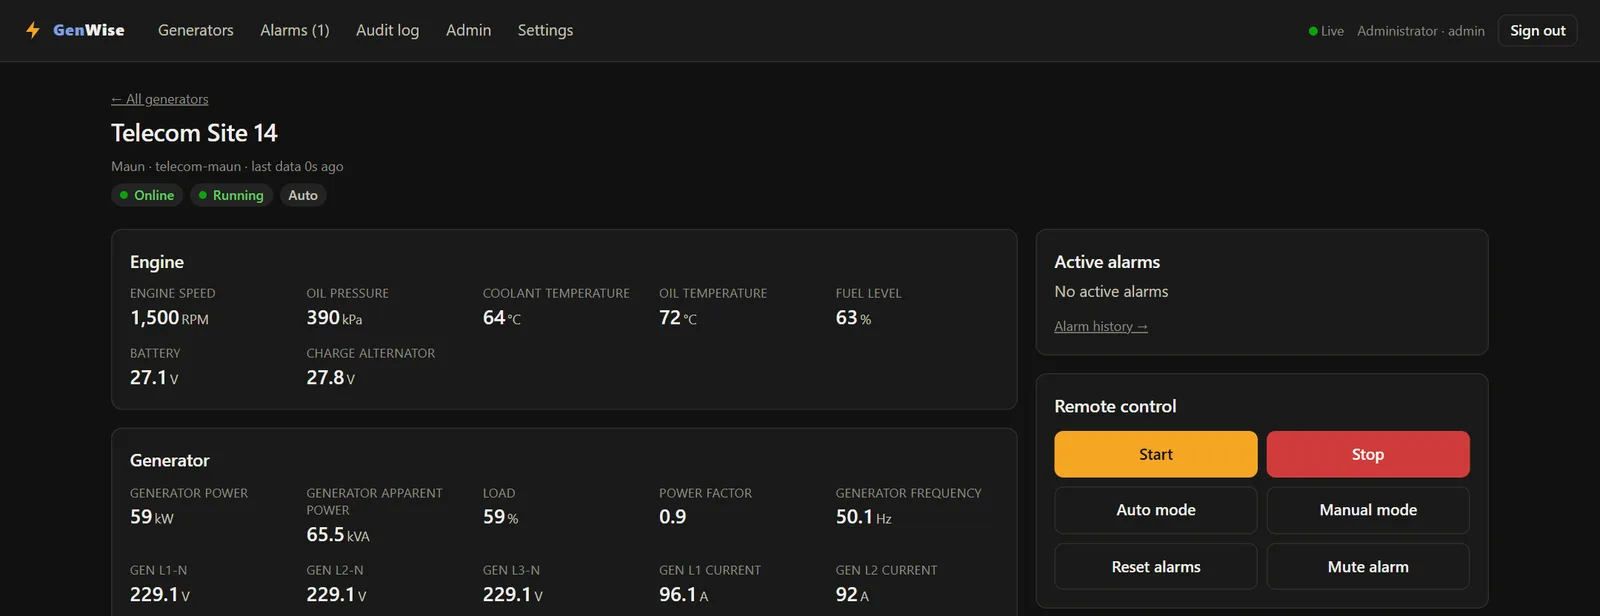This screenshot has width=1600, height=616.
Task: Open the Generators menu
Action: pyautogui.click(x=196, y=30)
